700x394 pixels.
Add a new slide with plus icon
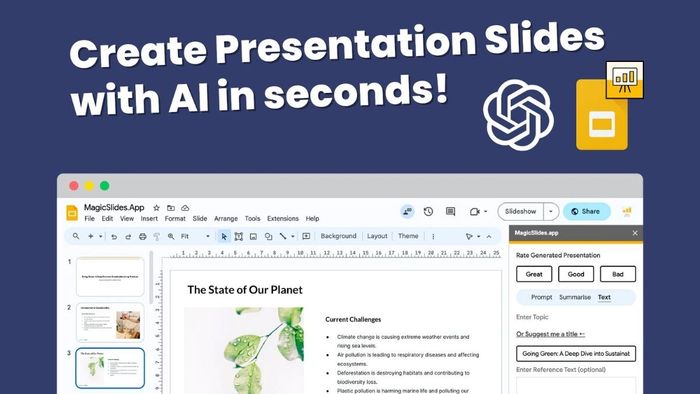[x=91, y=236]
